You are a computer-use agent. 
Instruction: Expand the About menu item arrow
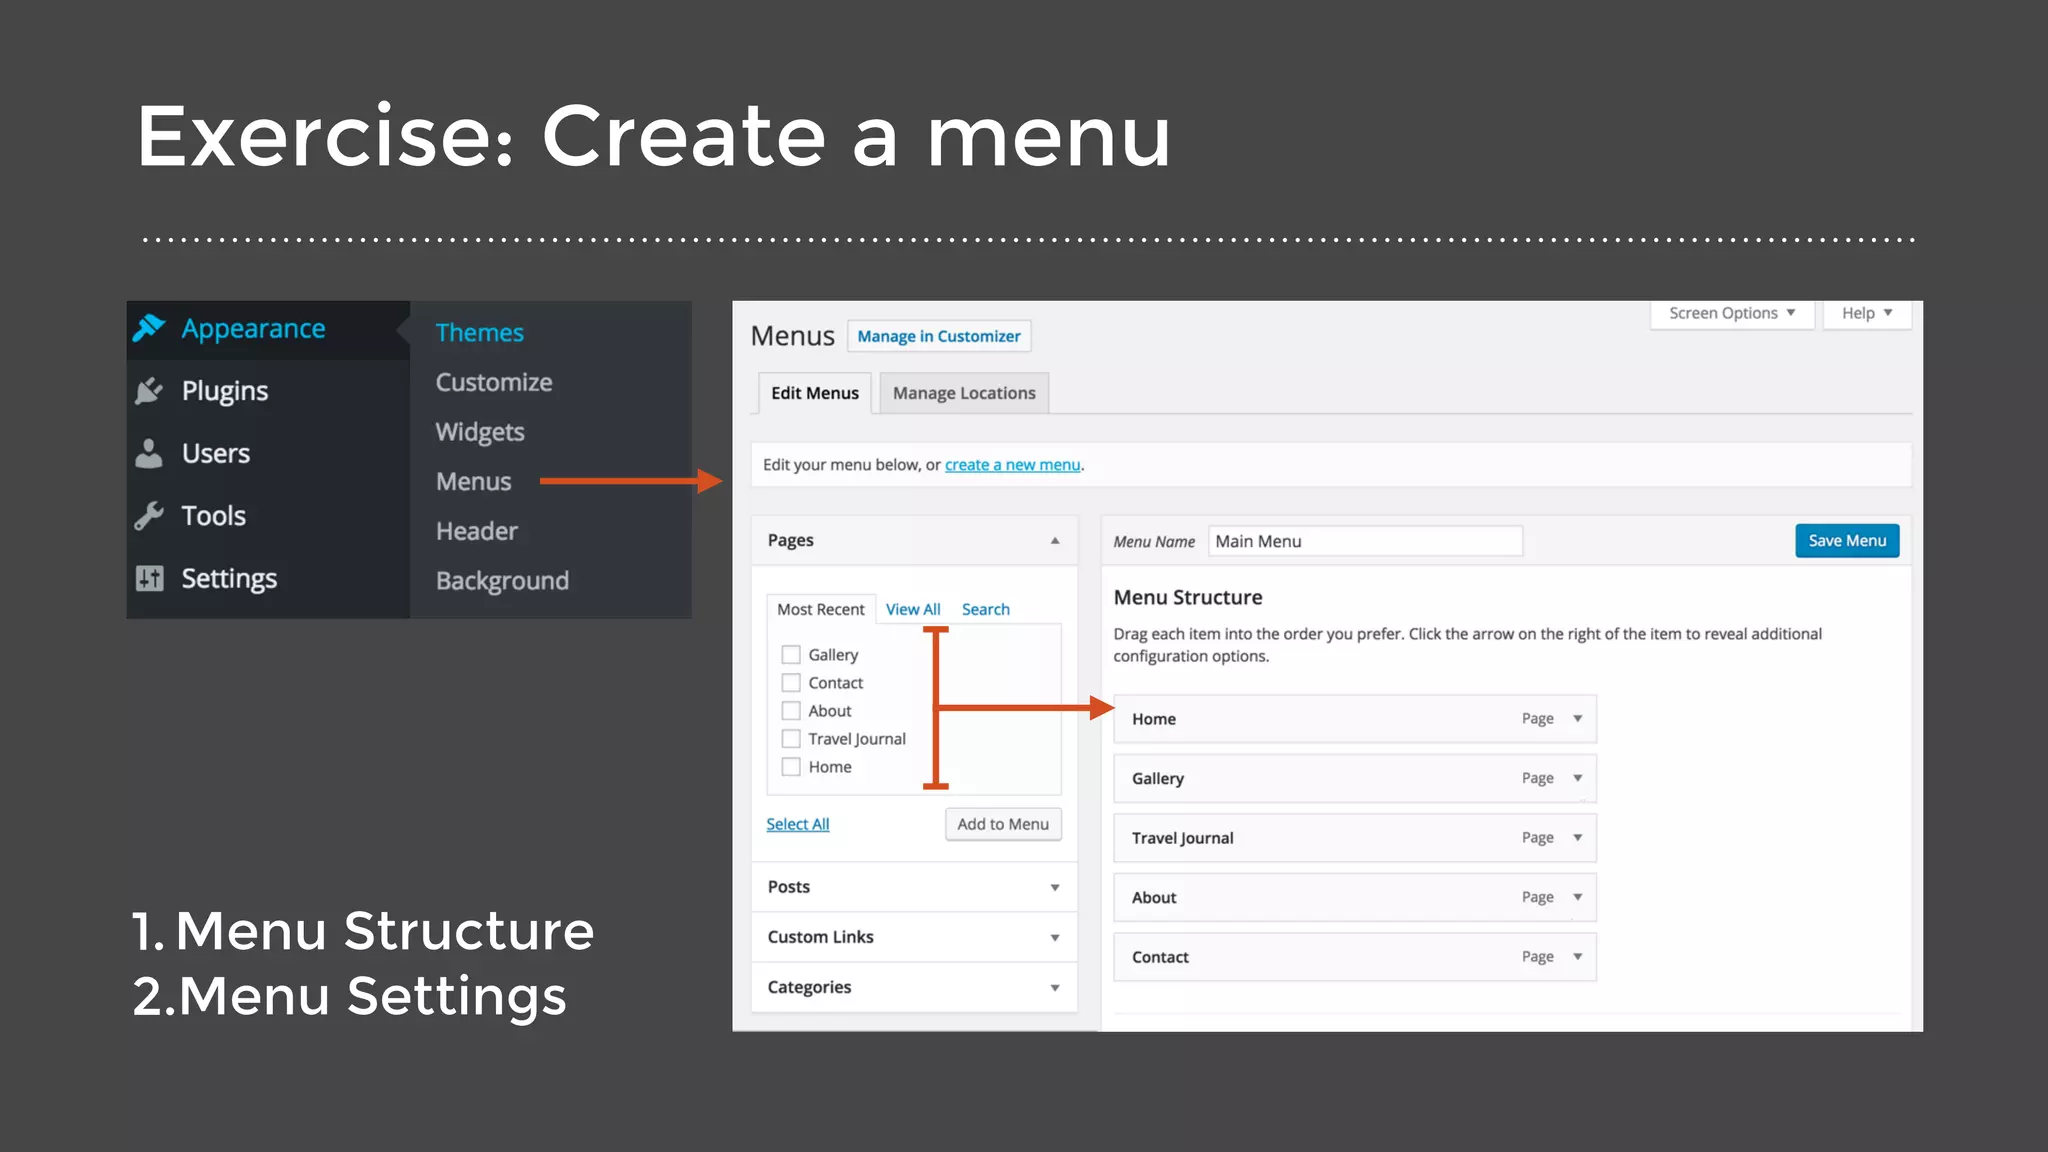tap(1577, 897)
